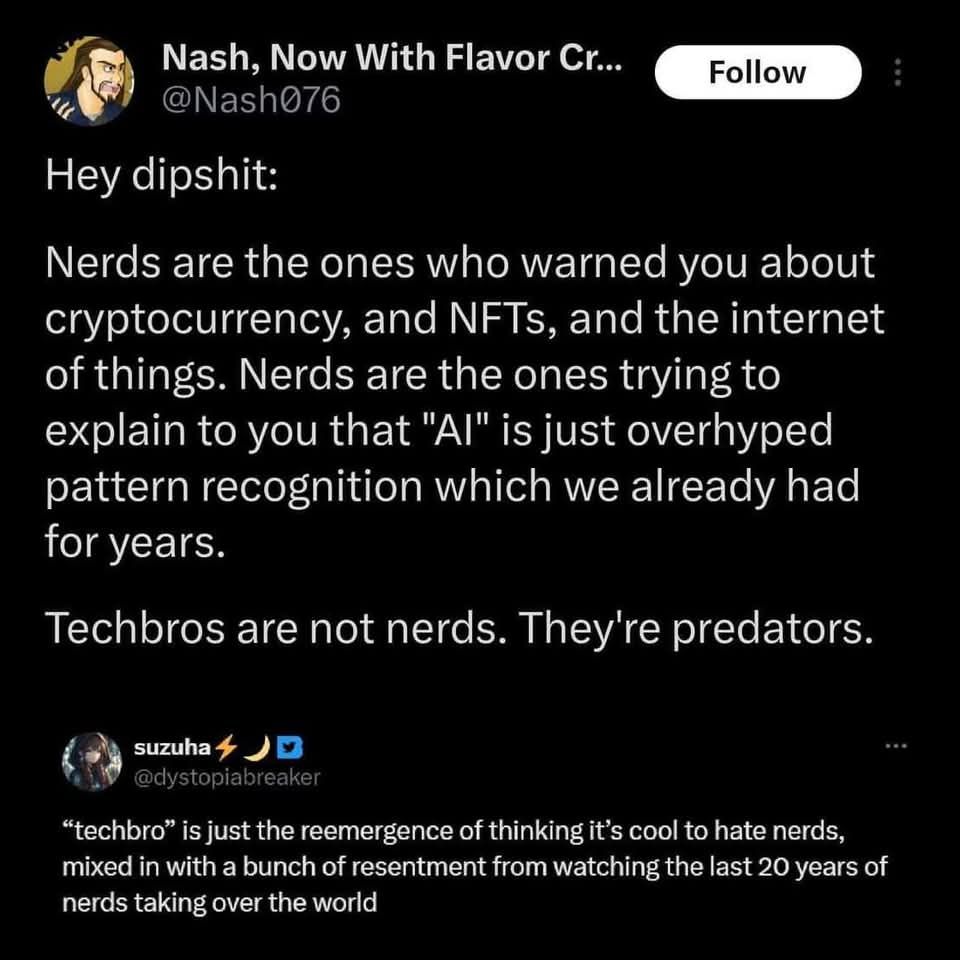This screenshot has width=960, height=960.
Task: Click the crescent moon emoji next to suzuha
Action: pos(258,746)
